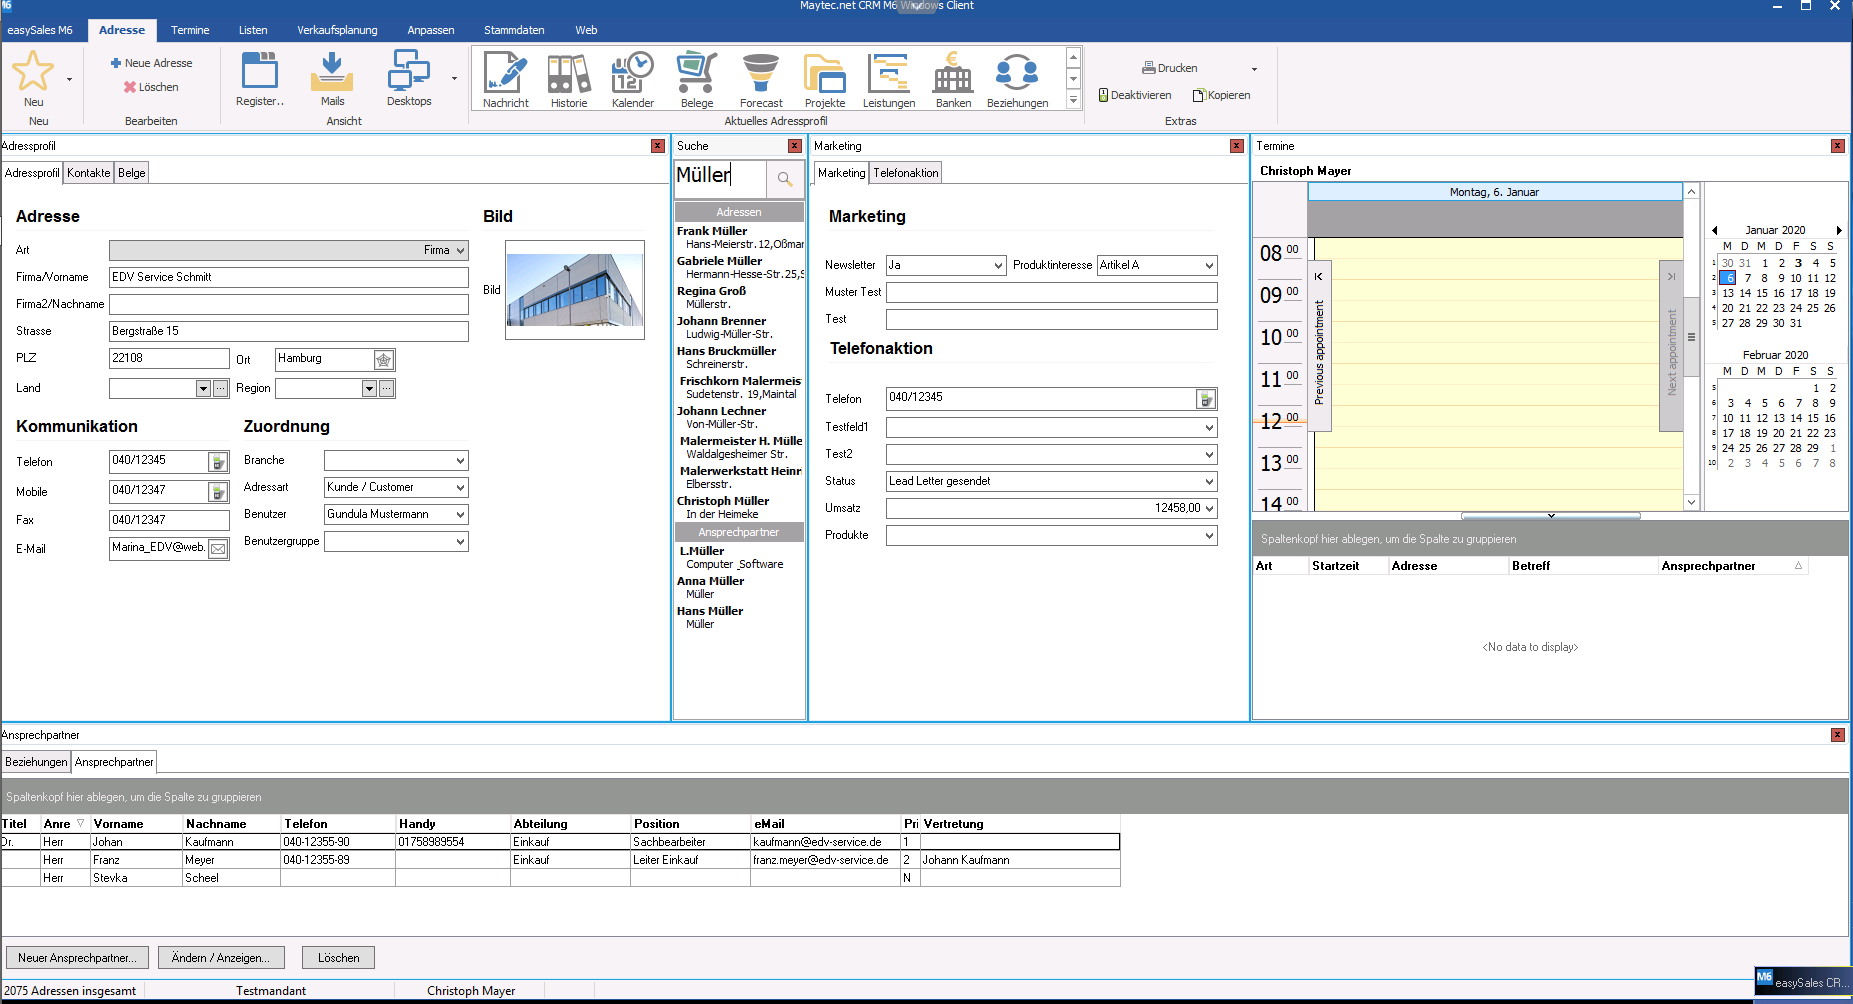Open the Verkaufsplanung ribbon tab
Screen dimensions: 1853x1004
[x=337, y=30]
